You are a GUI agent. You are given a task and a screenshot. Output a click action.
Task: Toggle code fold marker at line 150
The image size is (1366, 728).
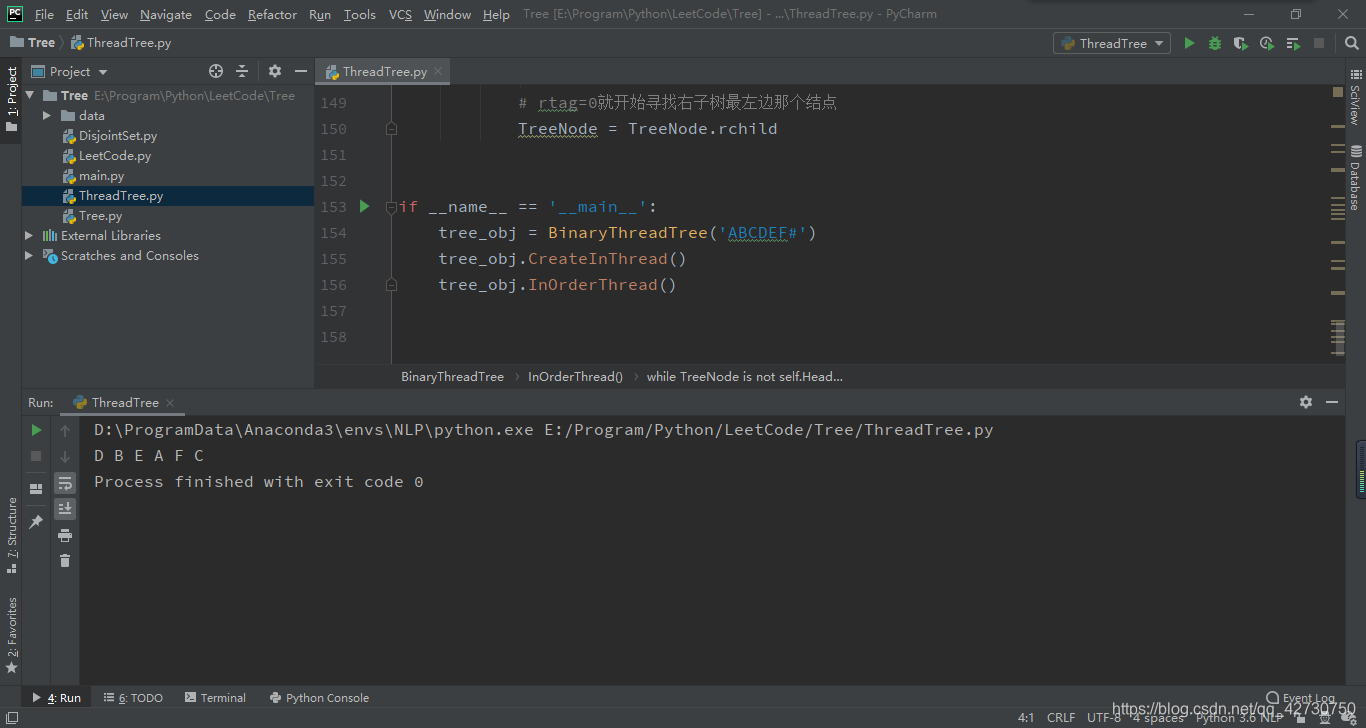391,129
